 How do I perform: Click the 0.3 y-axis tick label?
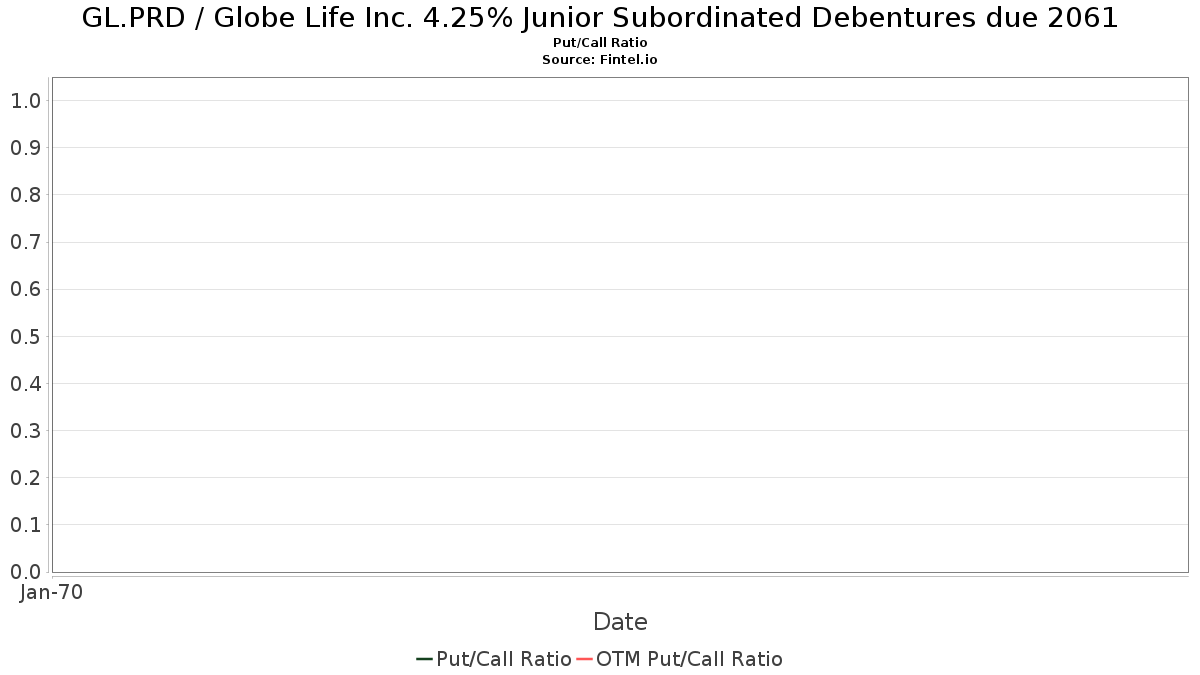25,430
